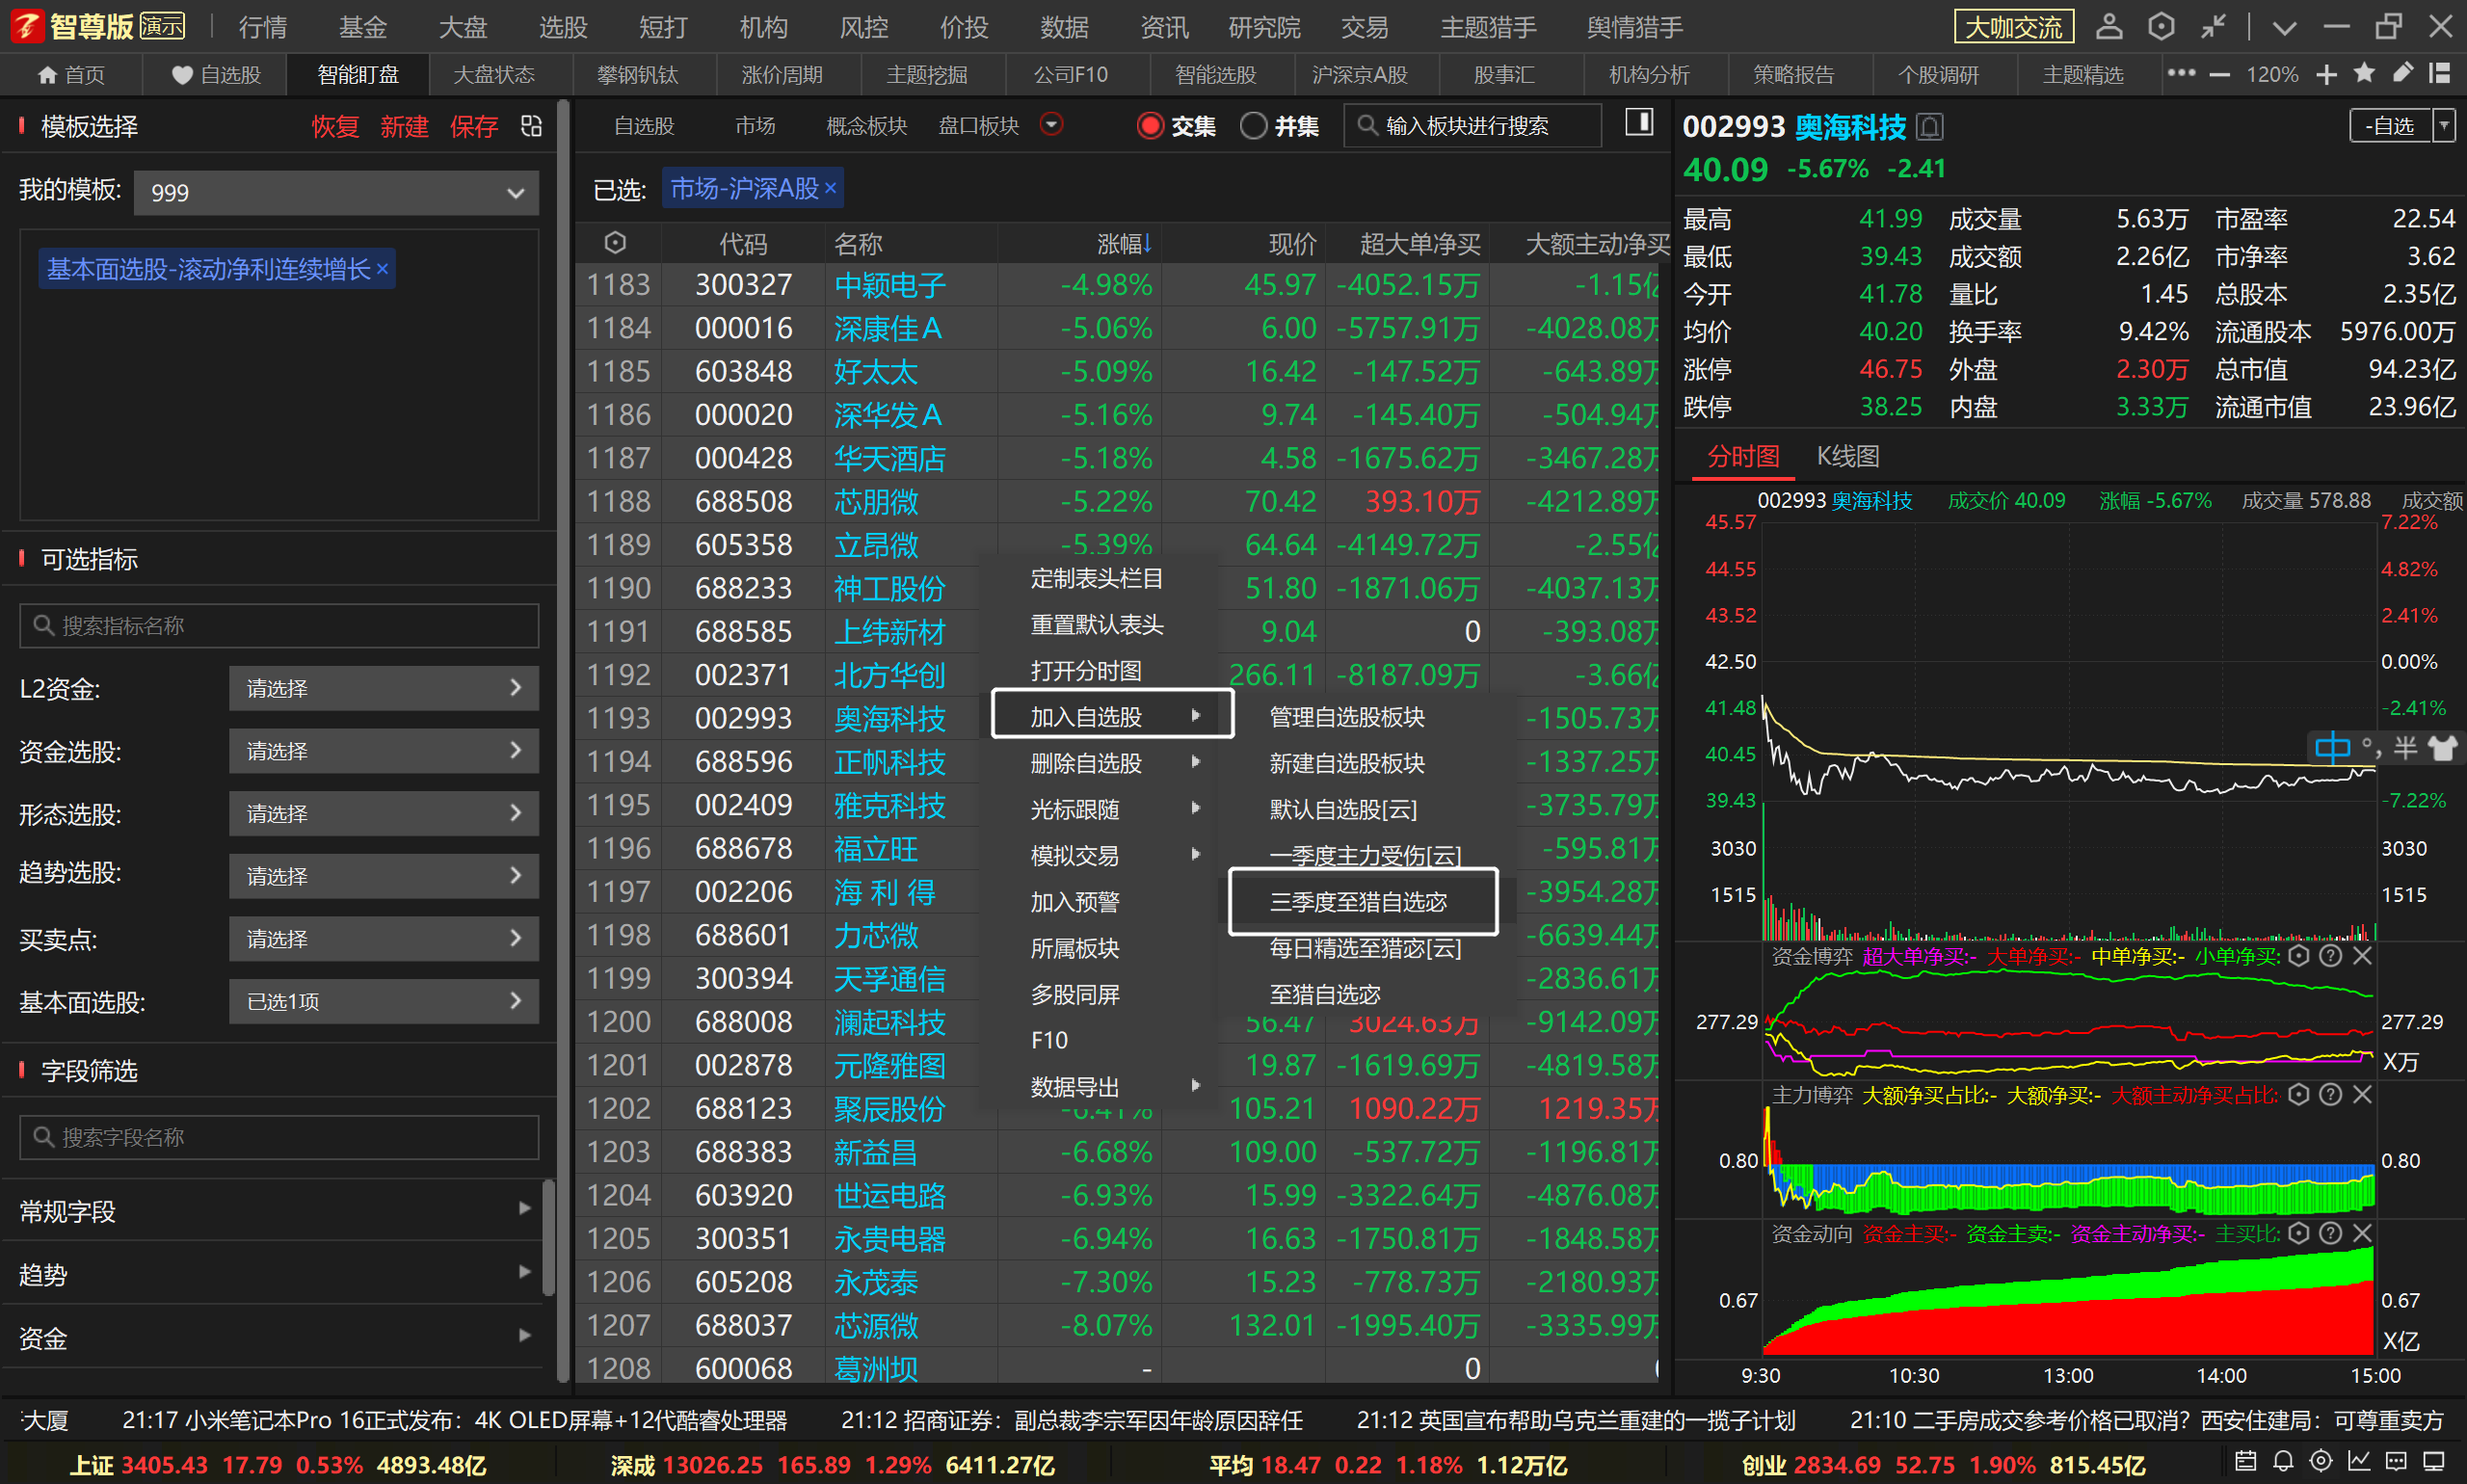This screenshot has width=2467, height=1484.
Task: Open the layout panel icon at tab bar end
Action: click(2439, 73)
